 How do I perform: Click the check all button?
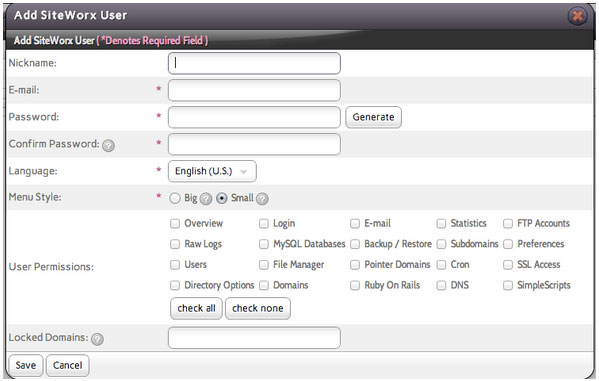[x=196, y=308]
